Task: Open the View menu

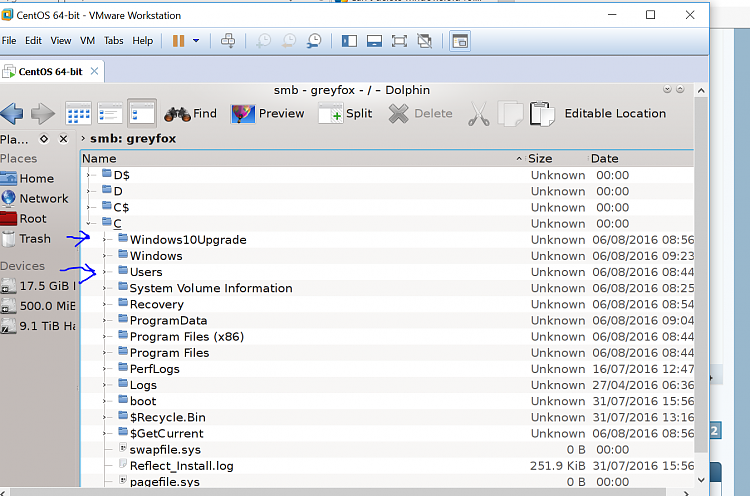Action: point(61,41)
